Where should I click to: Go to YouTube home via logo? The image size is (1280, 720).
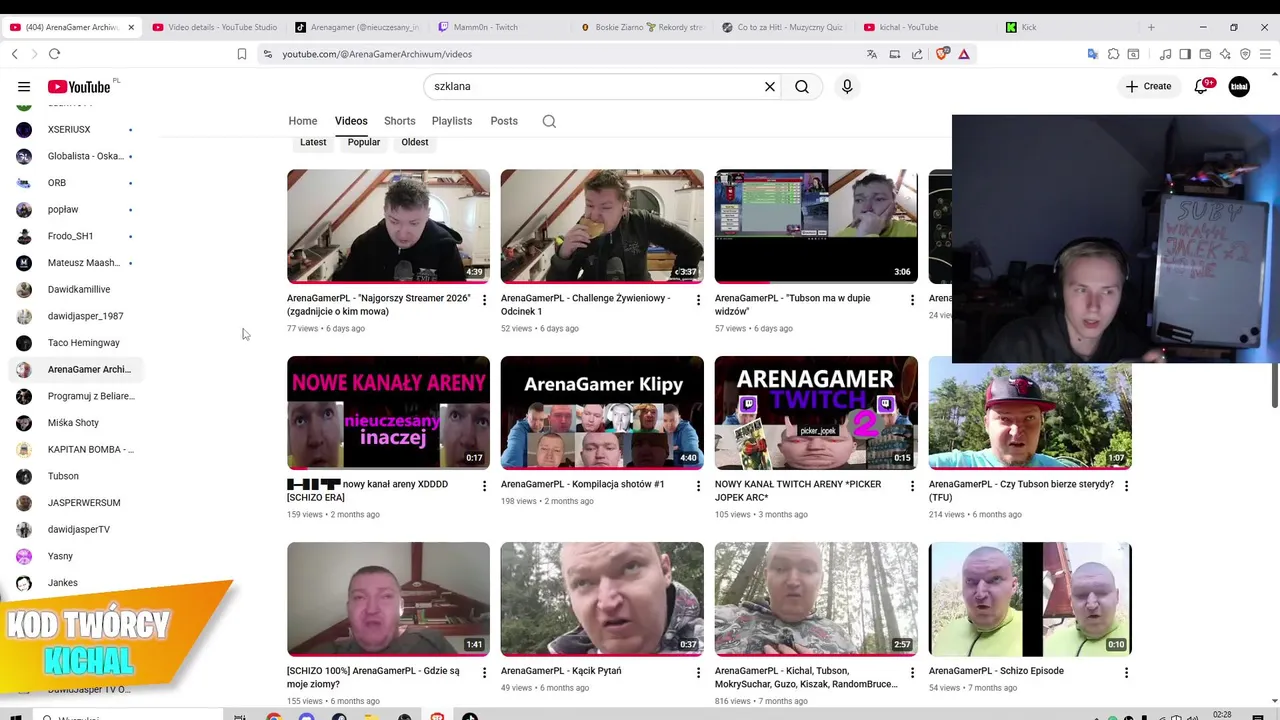(x=78, y=87)
